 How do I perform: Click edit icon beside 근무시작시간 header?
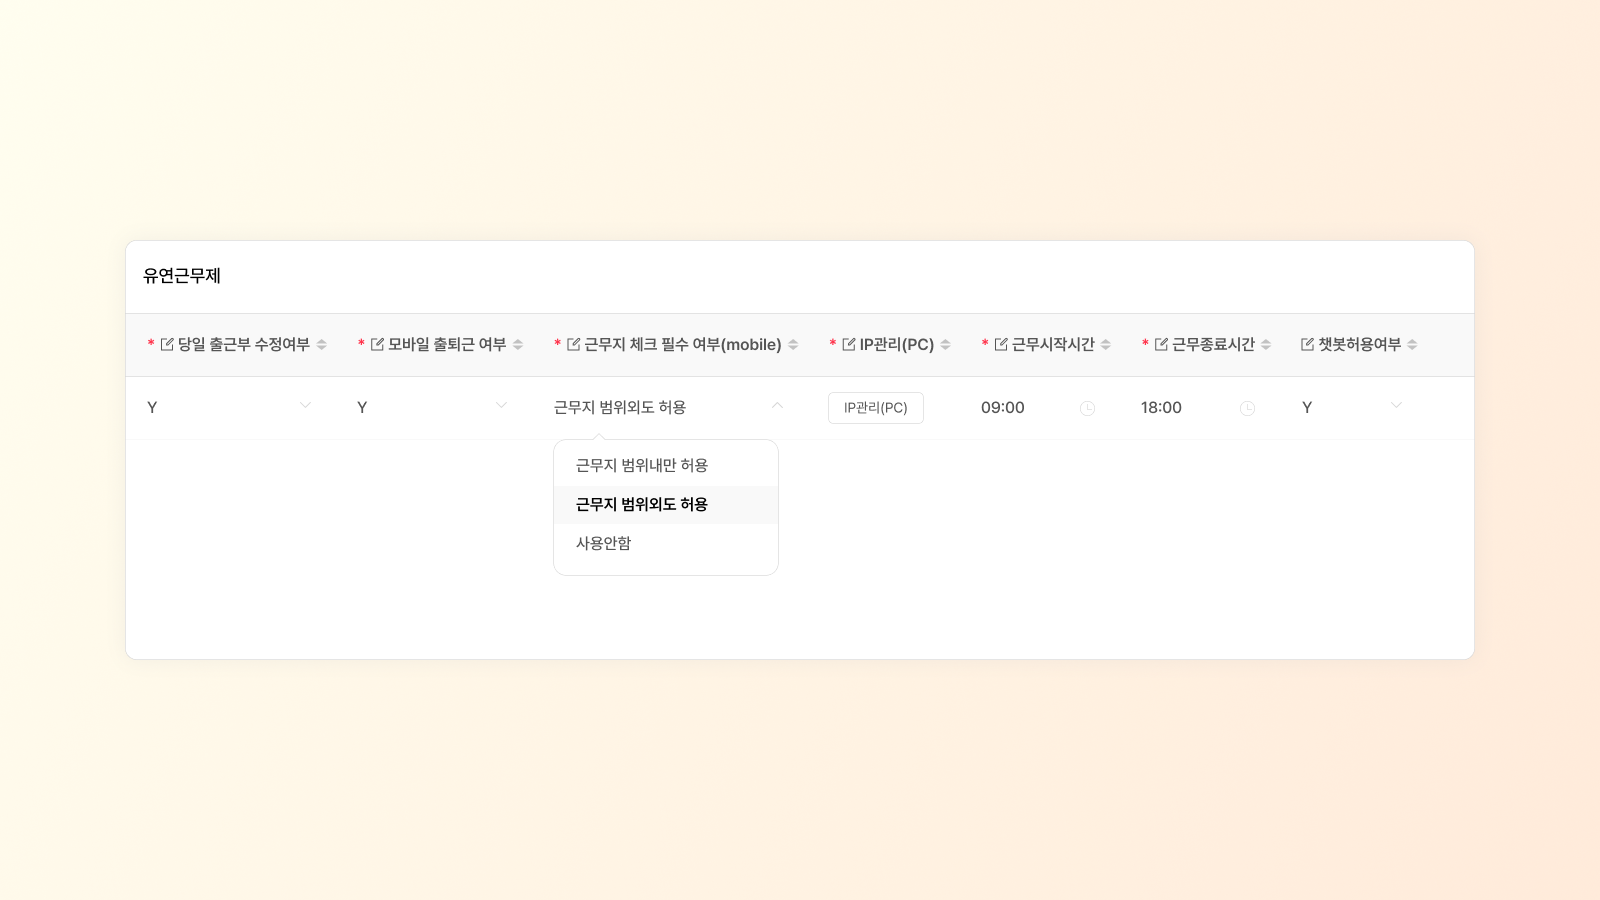pos(1001,344)
